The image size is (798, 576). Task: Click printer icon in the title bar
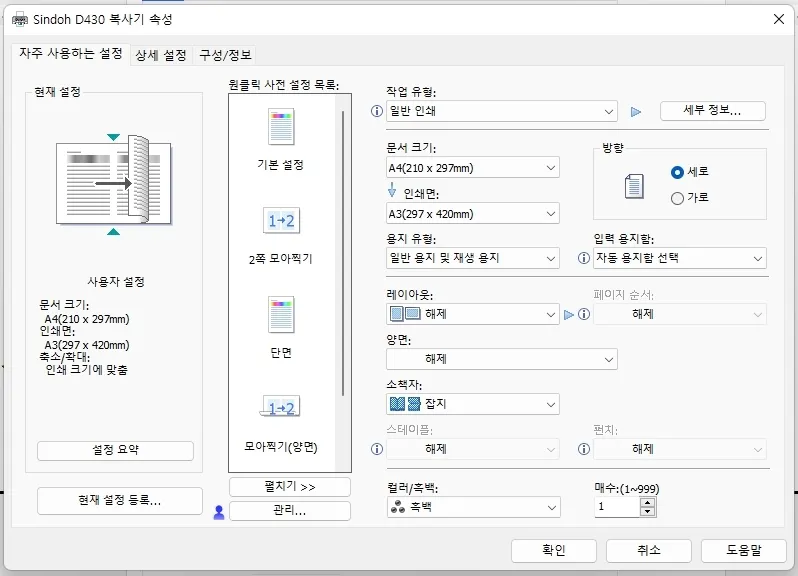tap(20, 20)
